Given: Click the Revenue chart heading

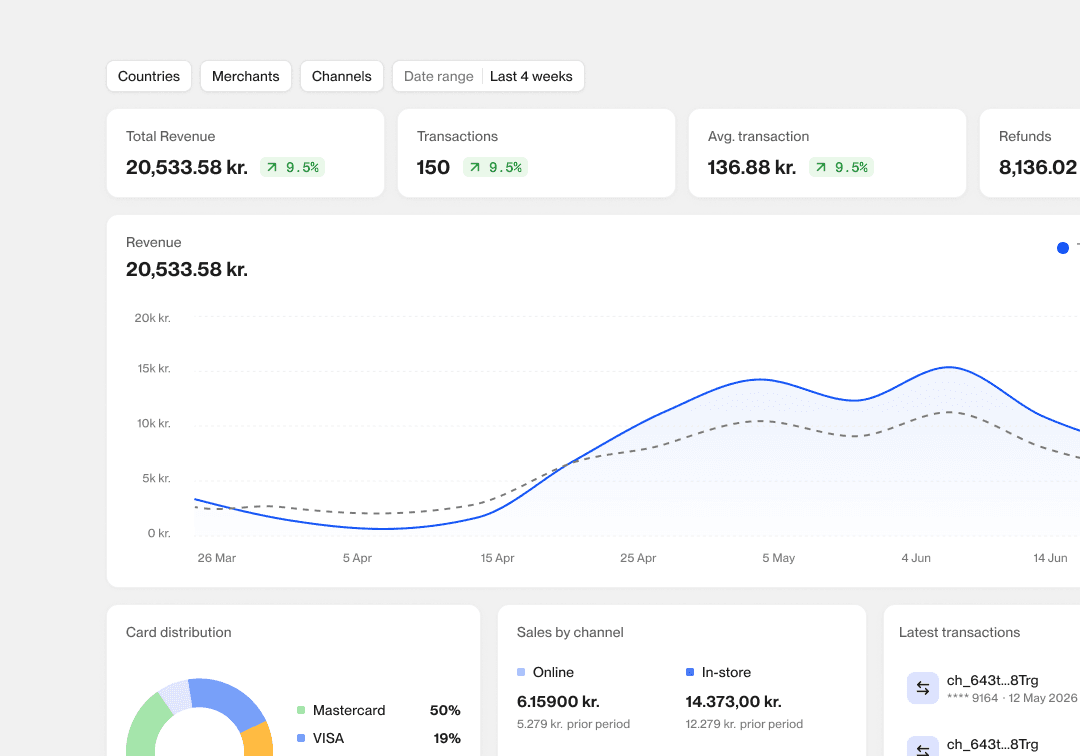Looking at the screenshot, I should tap(154, 242).
